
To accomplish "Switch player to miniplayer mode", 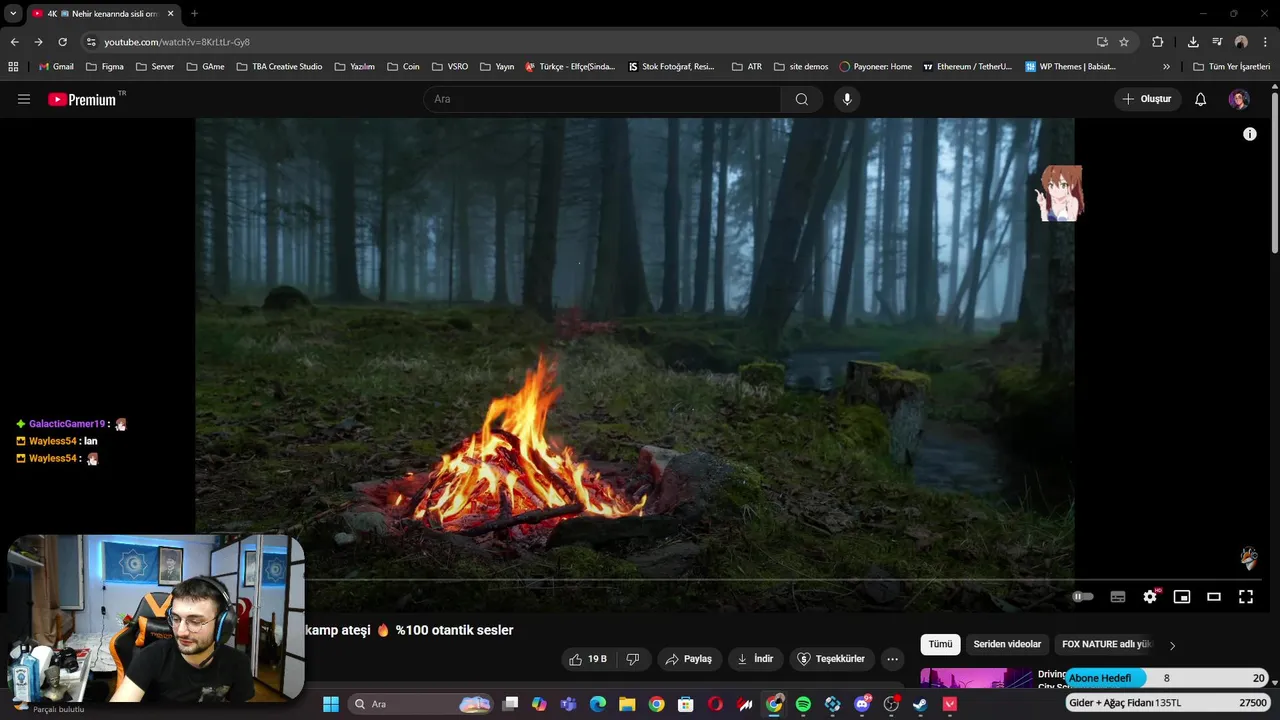I will (1182, 597).
